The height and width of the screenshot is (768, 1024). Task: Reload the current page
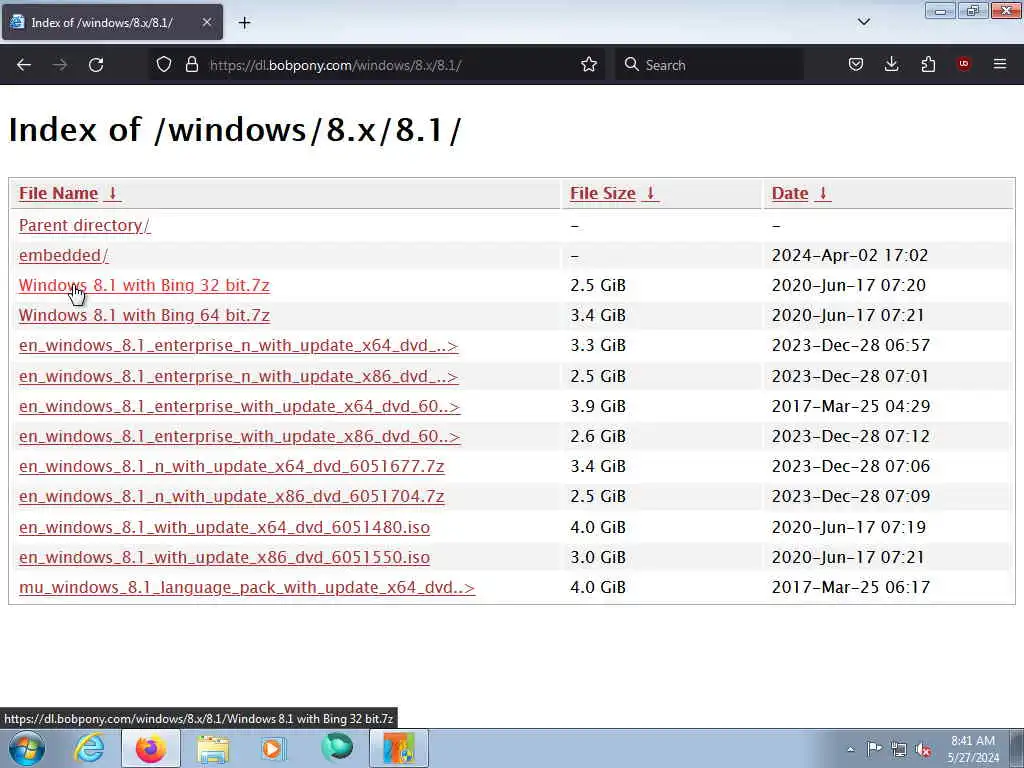[x=96, y=65]
